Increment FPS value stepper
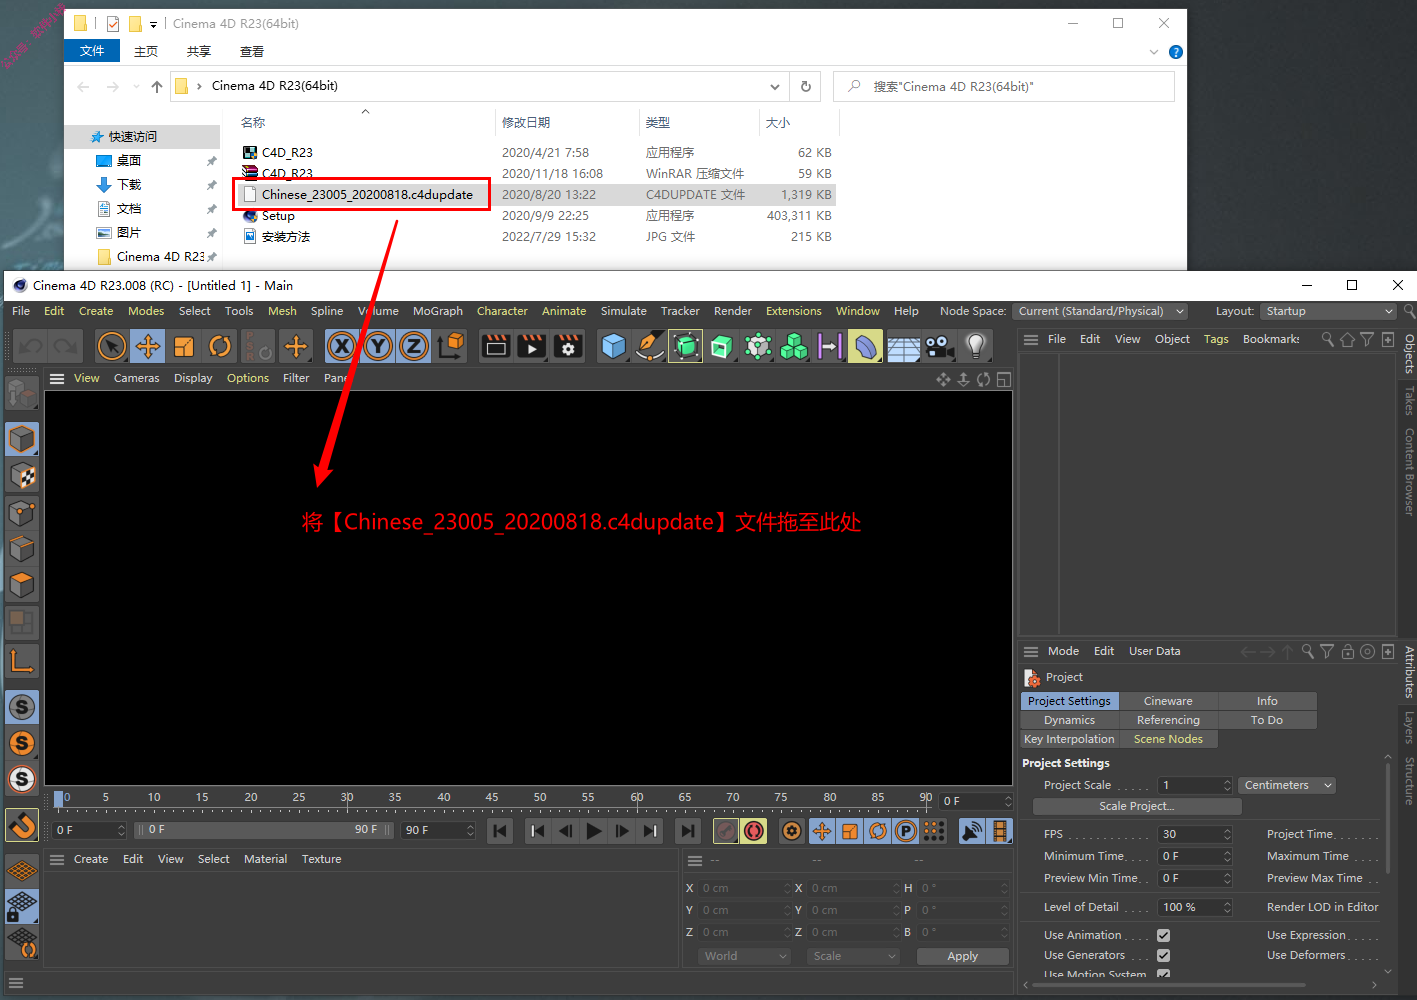Screen dimensions: 1417x1000 click(x=1227, y=831)
